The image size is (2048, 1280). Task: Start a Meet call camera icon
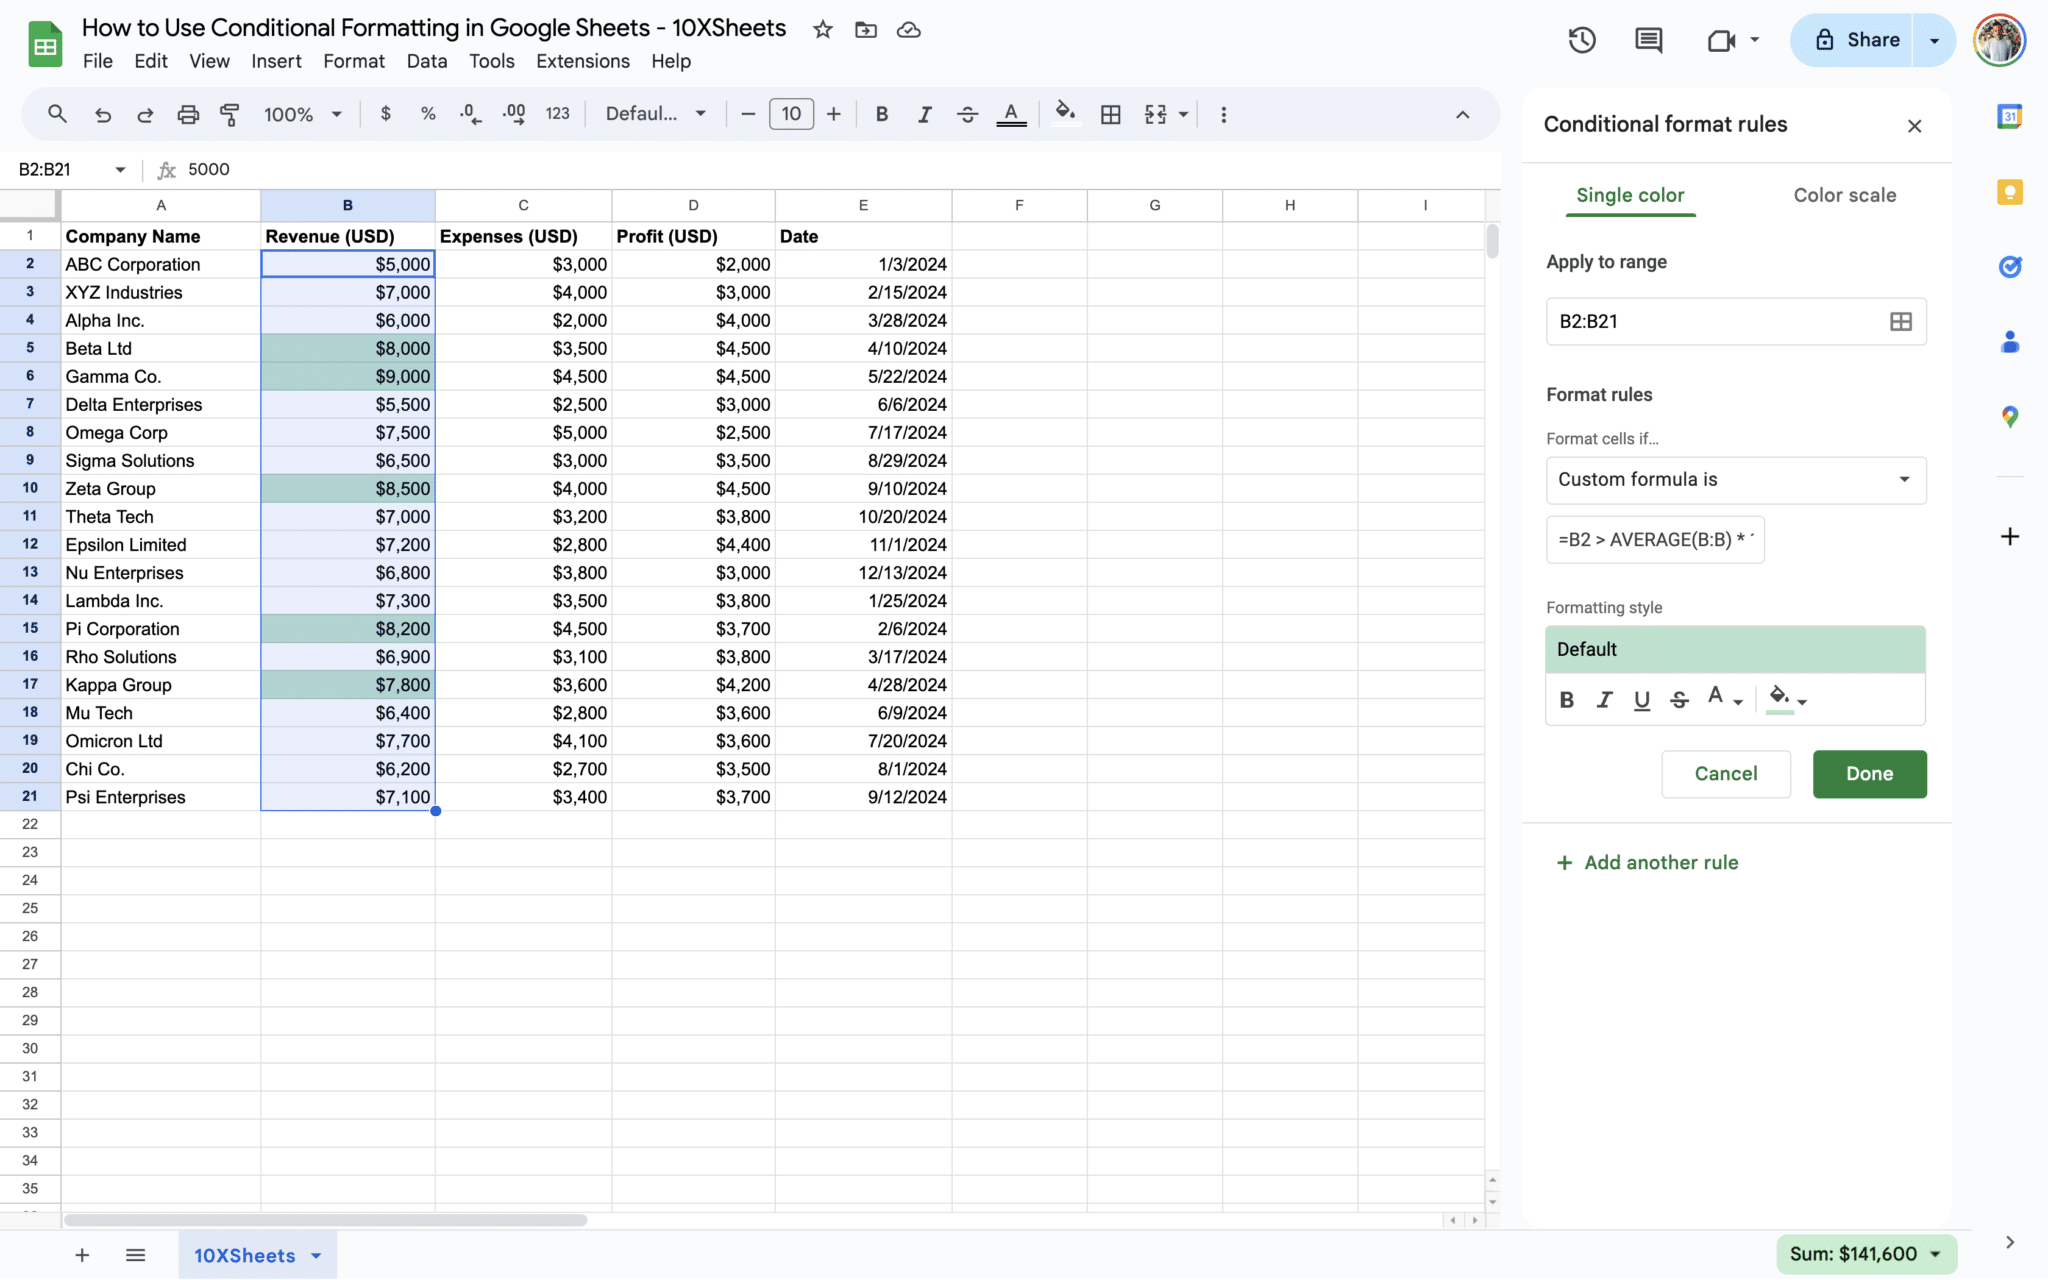point(1720,40)
